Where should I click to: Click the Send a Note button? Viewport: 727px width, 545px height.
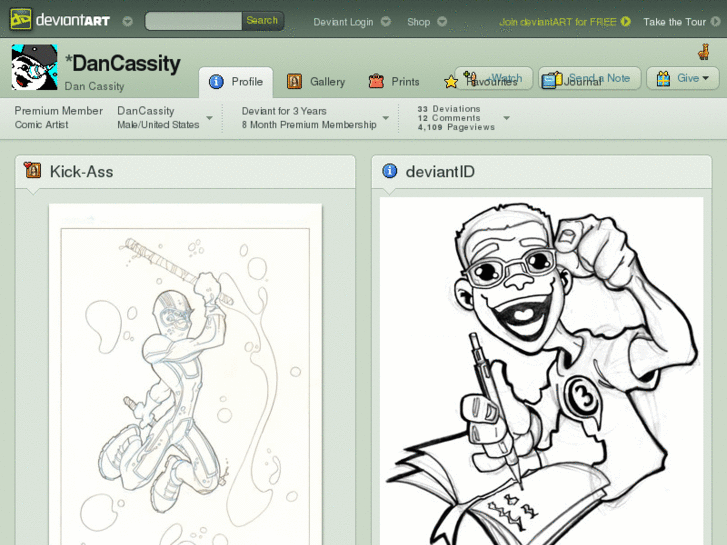[x=590, y=78]
